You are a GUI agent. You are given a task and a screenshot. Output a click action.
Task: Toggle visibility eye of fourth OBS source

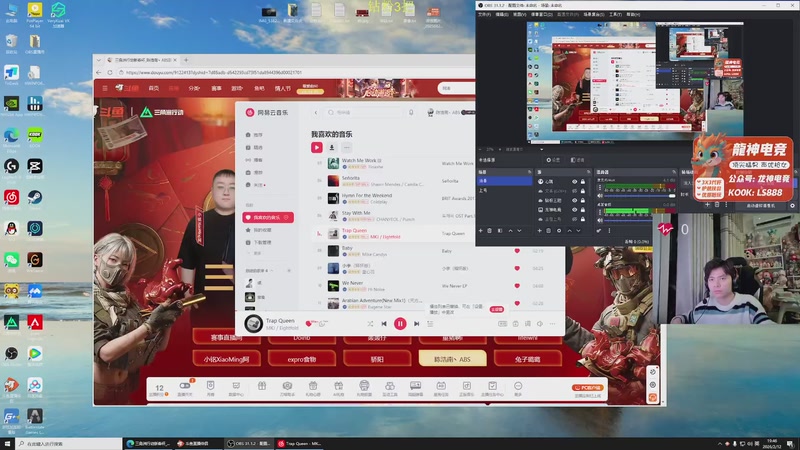(x=574, y=210)
